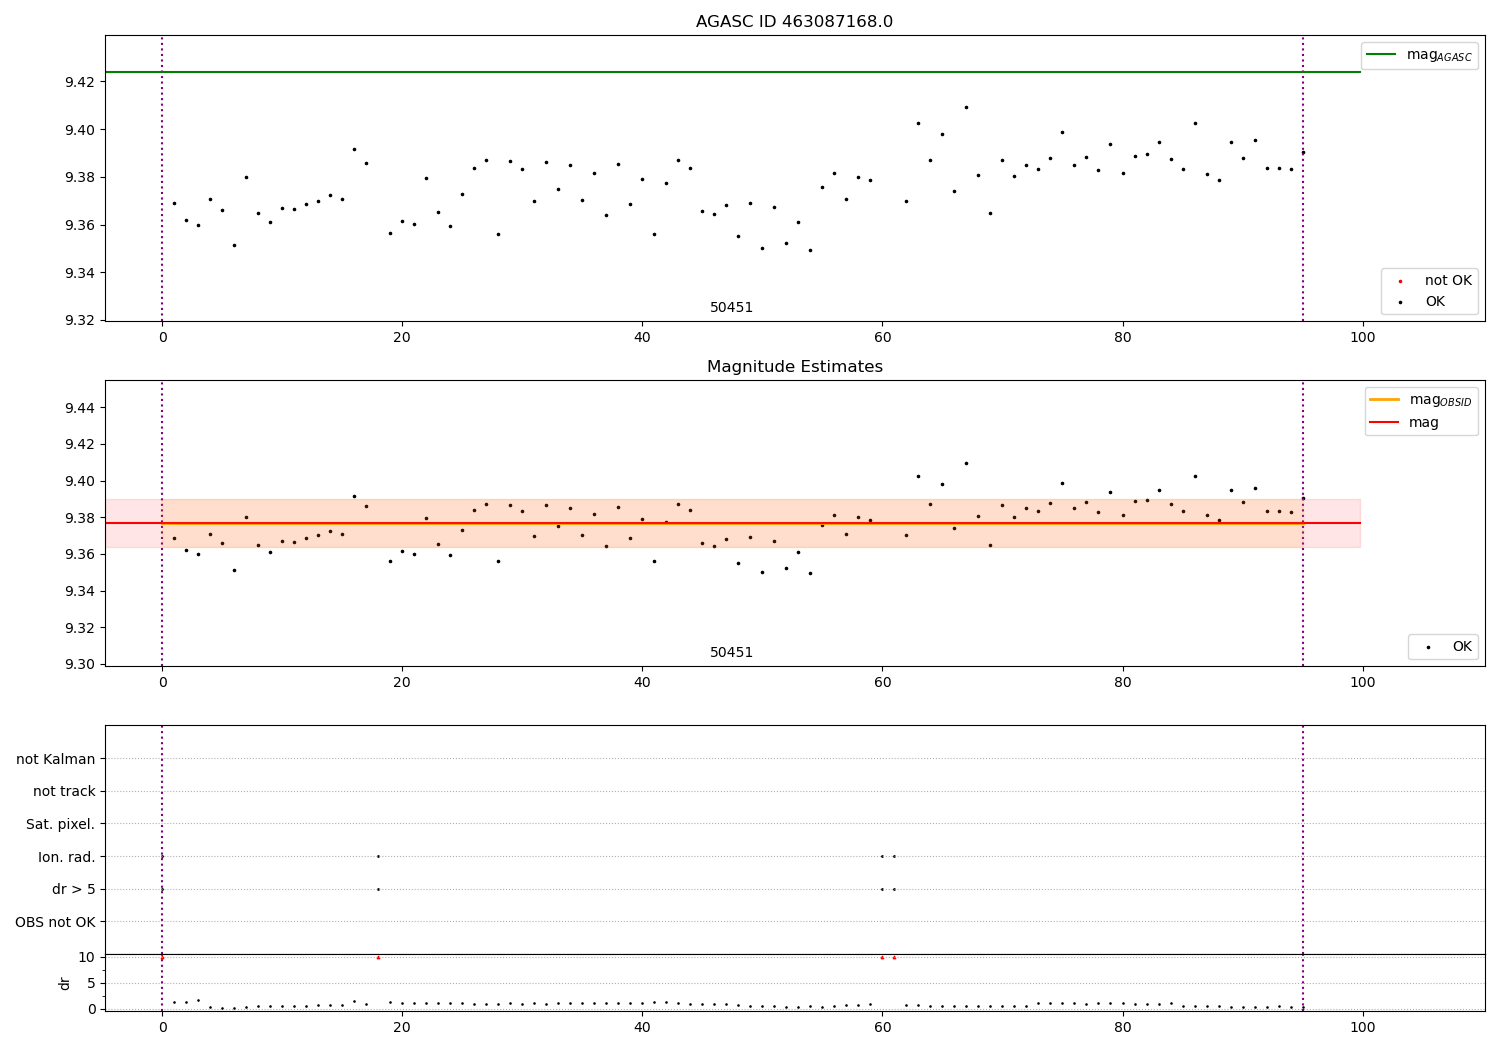
Task: Click the 'Sat. pixel.' axis label
Action: pos(61,824)
